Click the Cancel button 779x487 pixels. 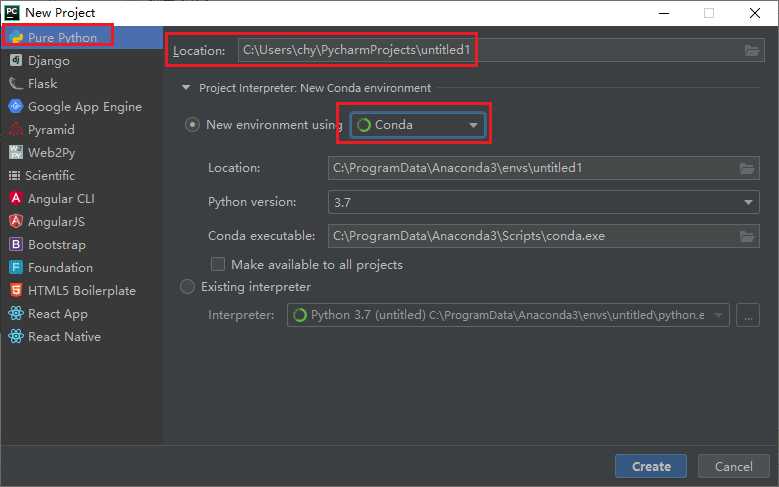[733, 466]
